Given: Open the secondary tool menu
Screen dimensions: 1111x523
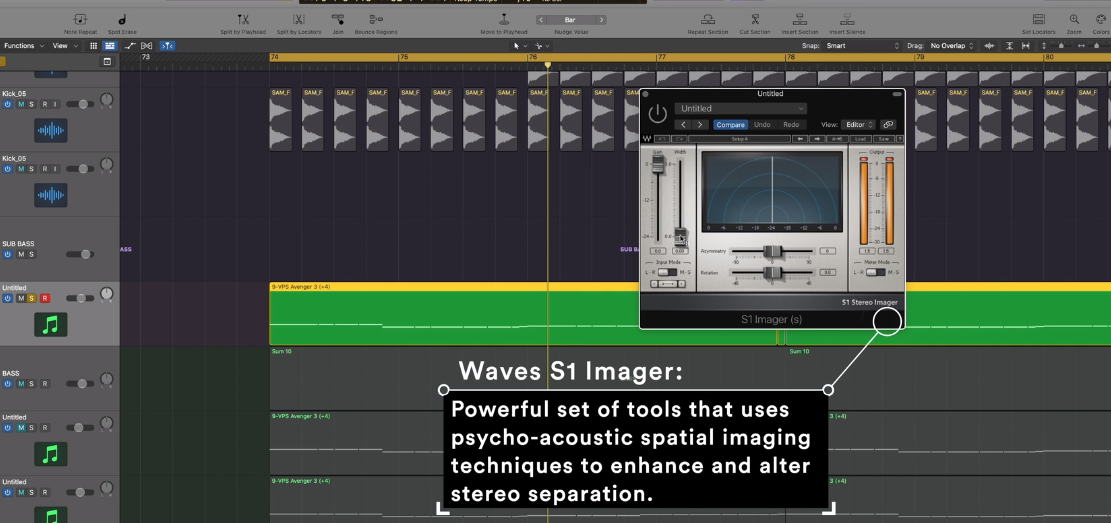Looking at the screenshot, I should (x=543, y=45).
